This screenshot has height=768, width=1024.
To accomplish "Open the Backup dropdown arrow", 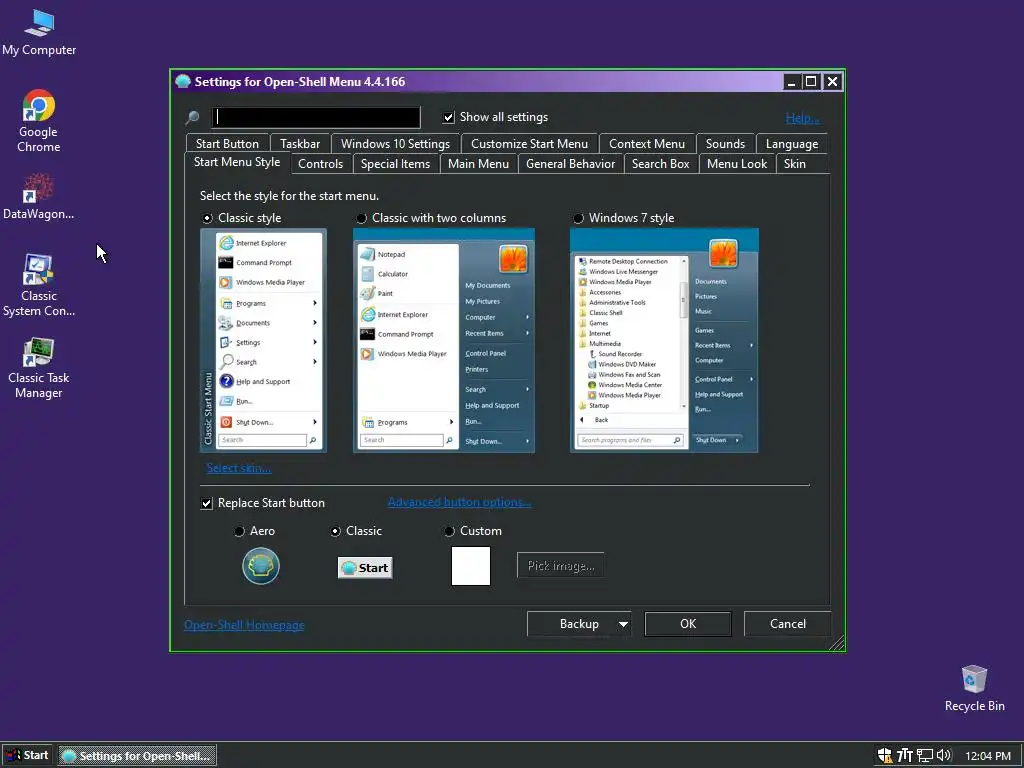I will coord(624,624).
